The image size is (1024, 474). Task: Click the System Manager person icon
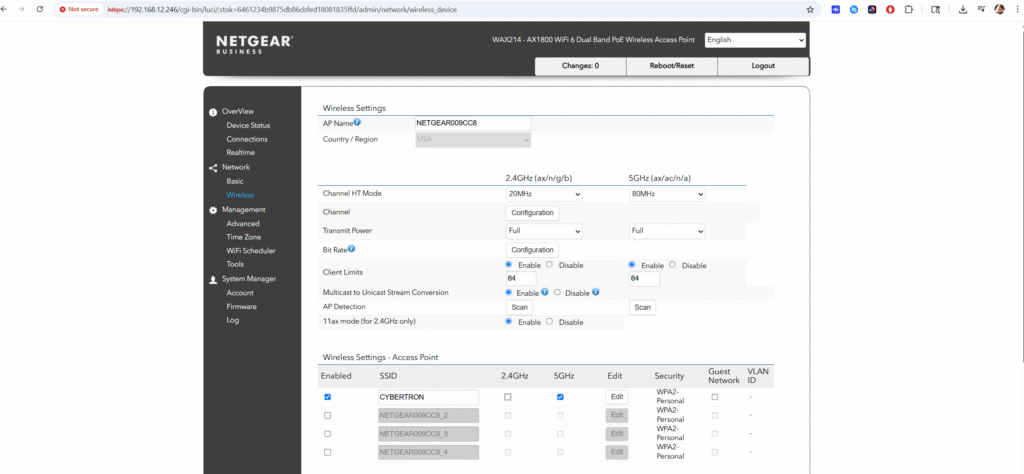(213, 279)
